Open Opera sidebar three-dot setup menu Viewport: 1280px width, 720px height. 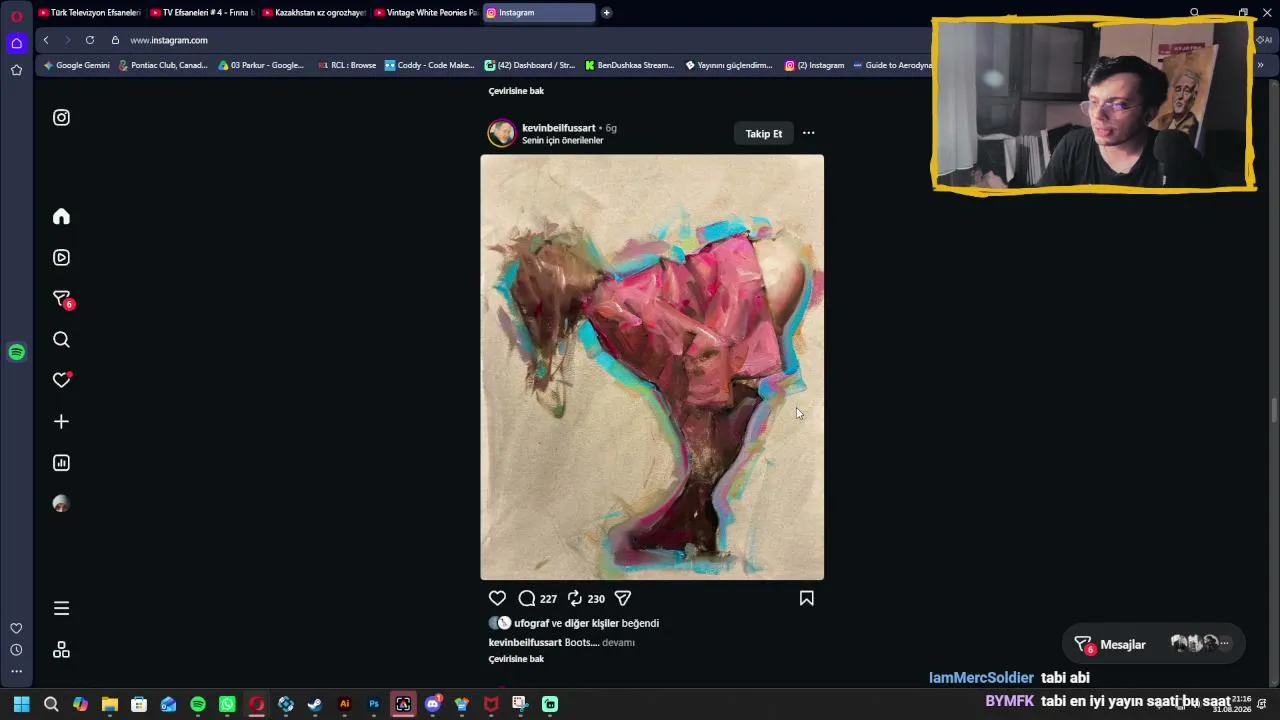tap(16, 671)
